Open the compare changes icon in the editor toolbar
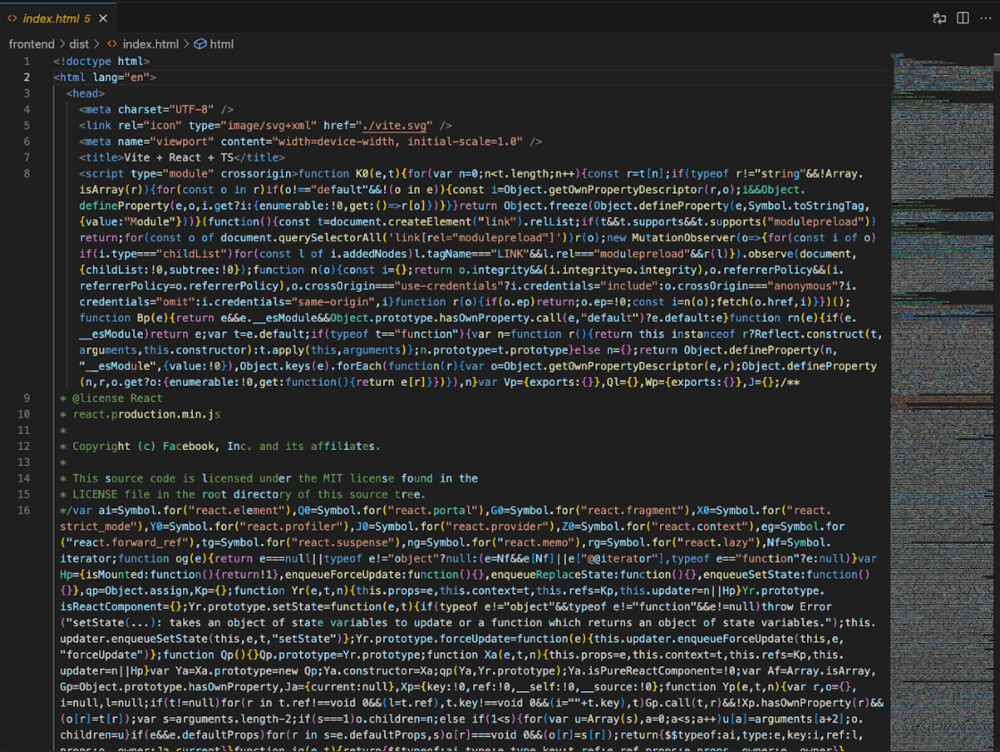 coord(939,18)
